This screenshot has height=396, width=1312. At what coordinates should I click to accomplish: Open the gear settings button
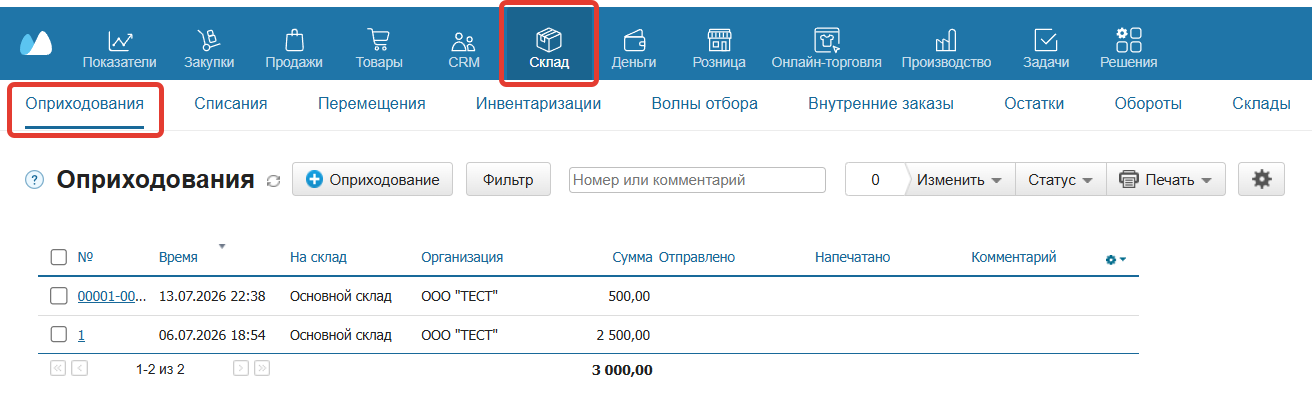coord(1262,180)
